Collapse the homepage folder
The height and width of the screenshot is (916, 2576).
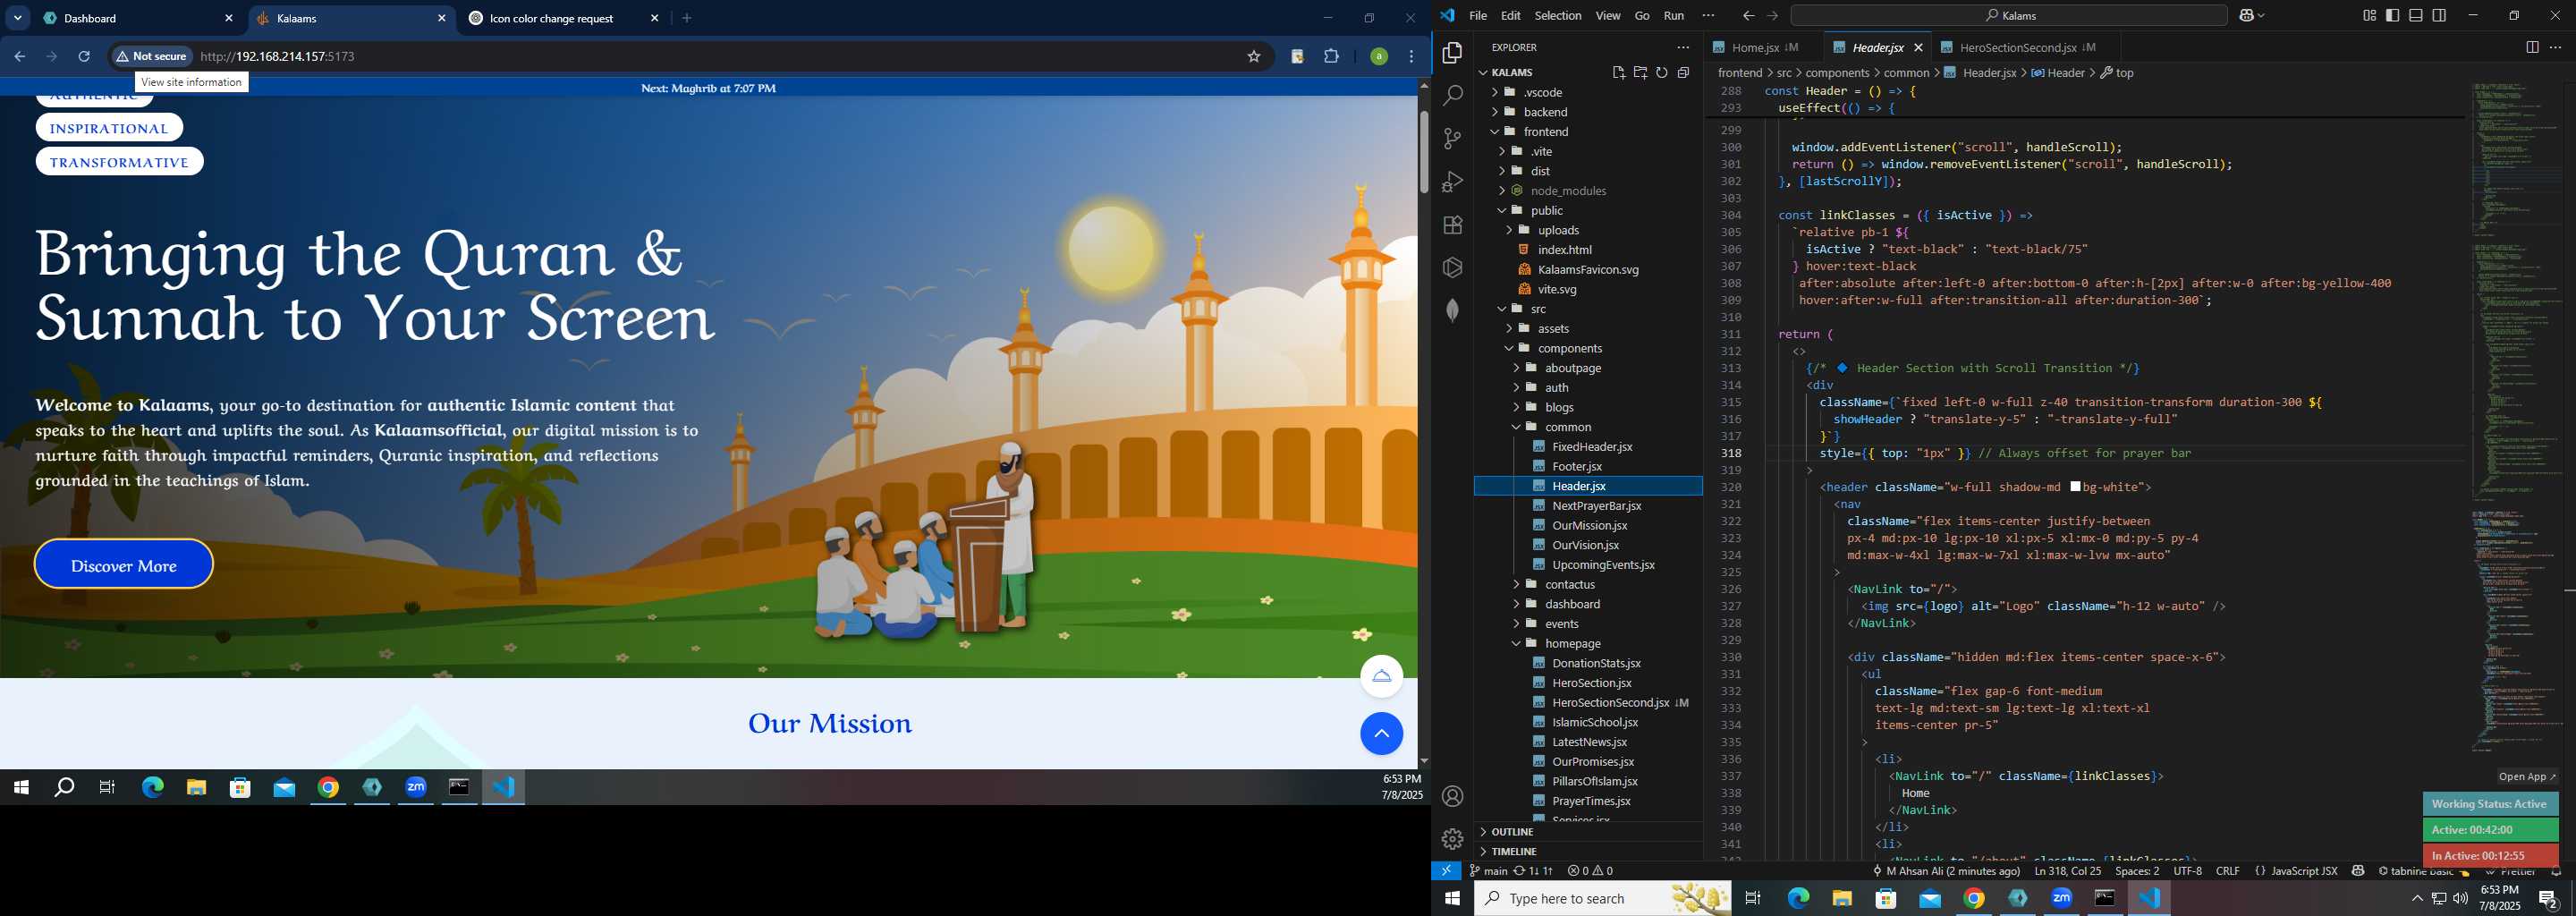[1588, 644]
